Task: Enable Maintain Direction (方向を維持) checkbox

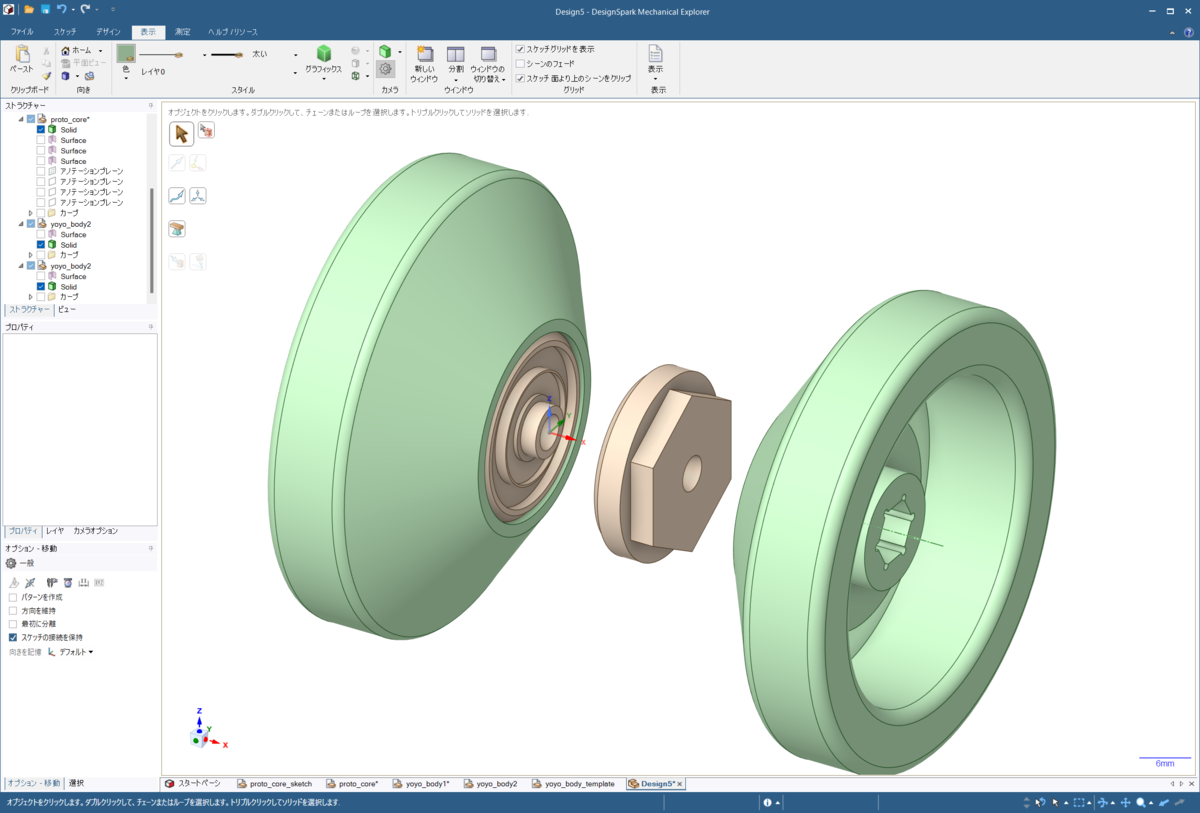Action: point(13,610)
